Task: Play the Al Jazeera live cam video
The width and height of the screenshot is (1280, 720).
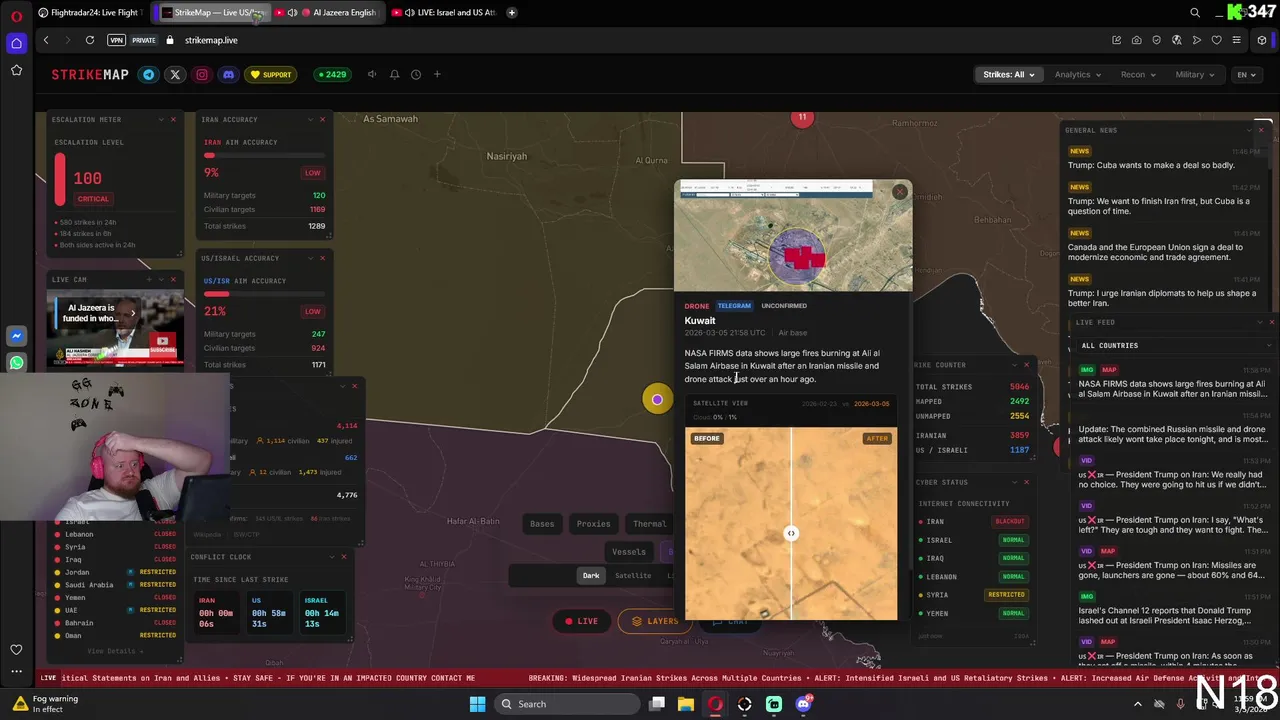Action: 115,329
